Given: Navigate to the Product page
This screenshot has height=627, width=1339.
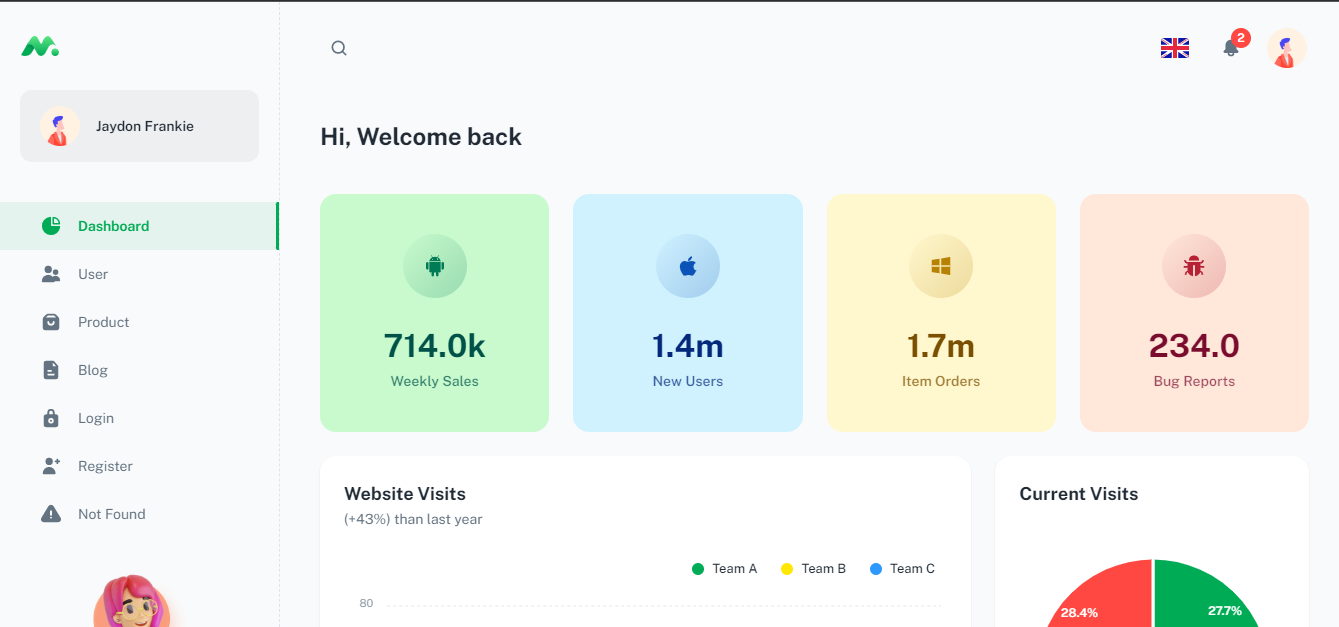Looking at the screenshot, I should pyautogui.click(x=139, y=322).
